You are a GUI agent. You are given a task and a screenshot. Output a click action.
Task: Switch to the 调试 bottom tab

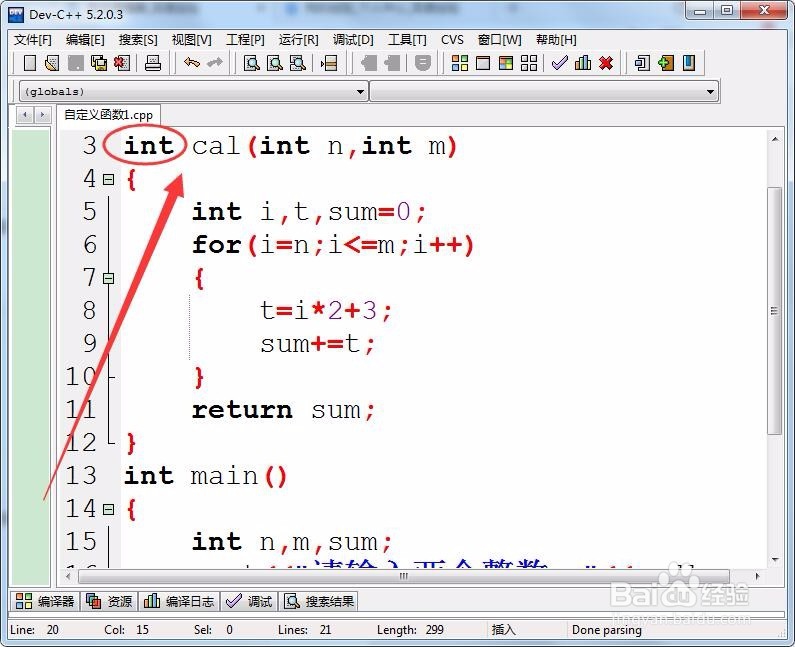click(249, 601)
